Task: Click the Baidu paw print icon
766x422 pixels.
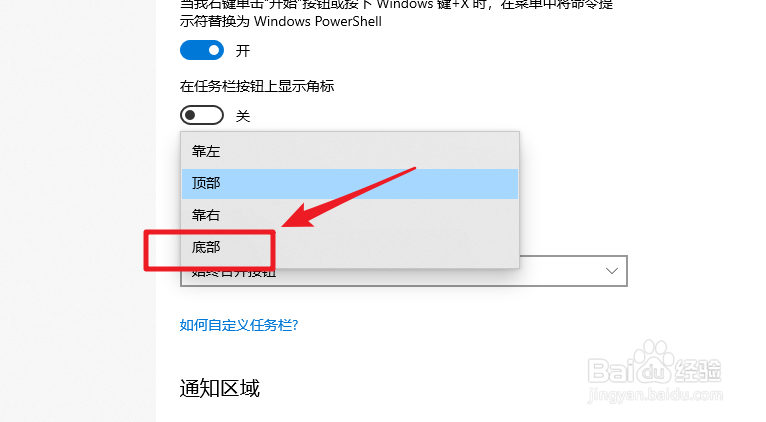Action: [x=653, y=360]
